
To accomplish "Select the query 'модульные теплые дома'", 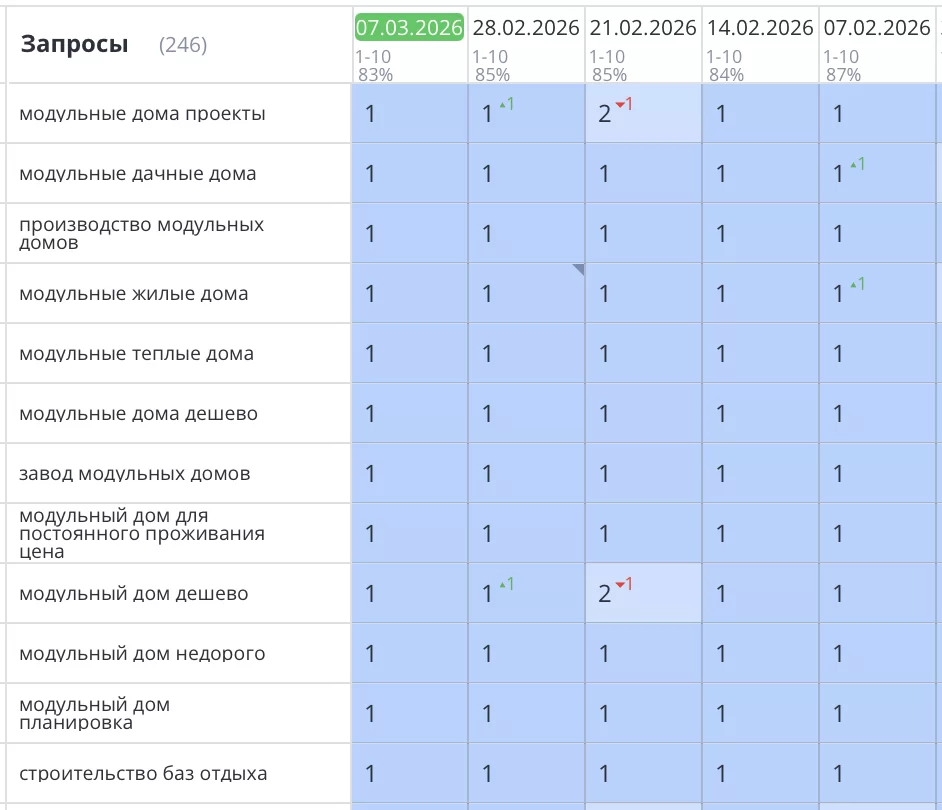I will (136, 354).
